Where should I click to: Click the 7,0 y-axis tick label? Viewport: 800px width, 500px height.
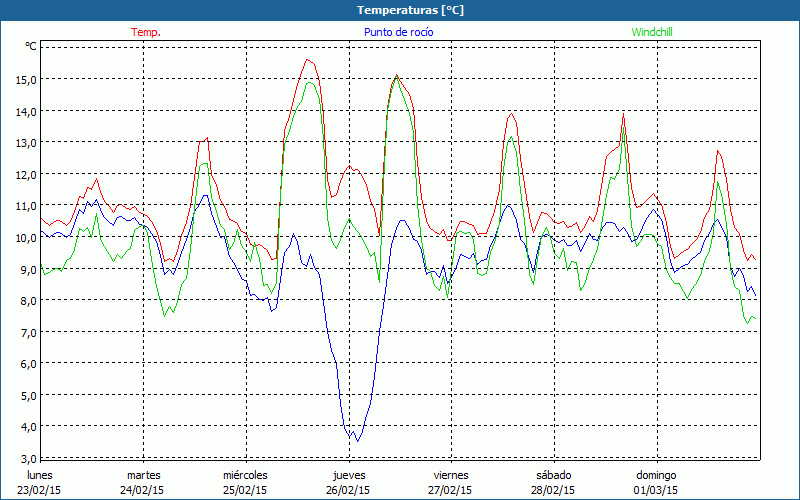[26, 332]
